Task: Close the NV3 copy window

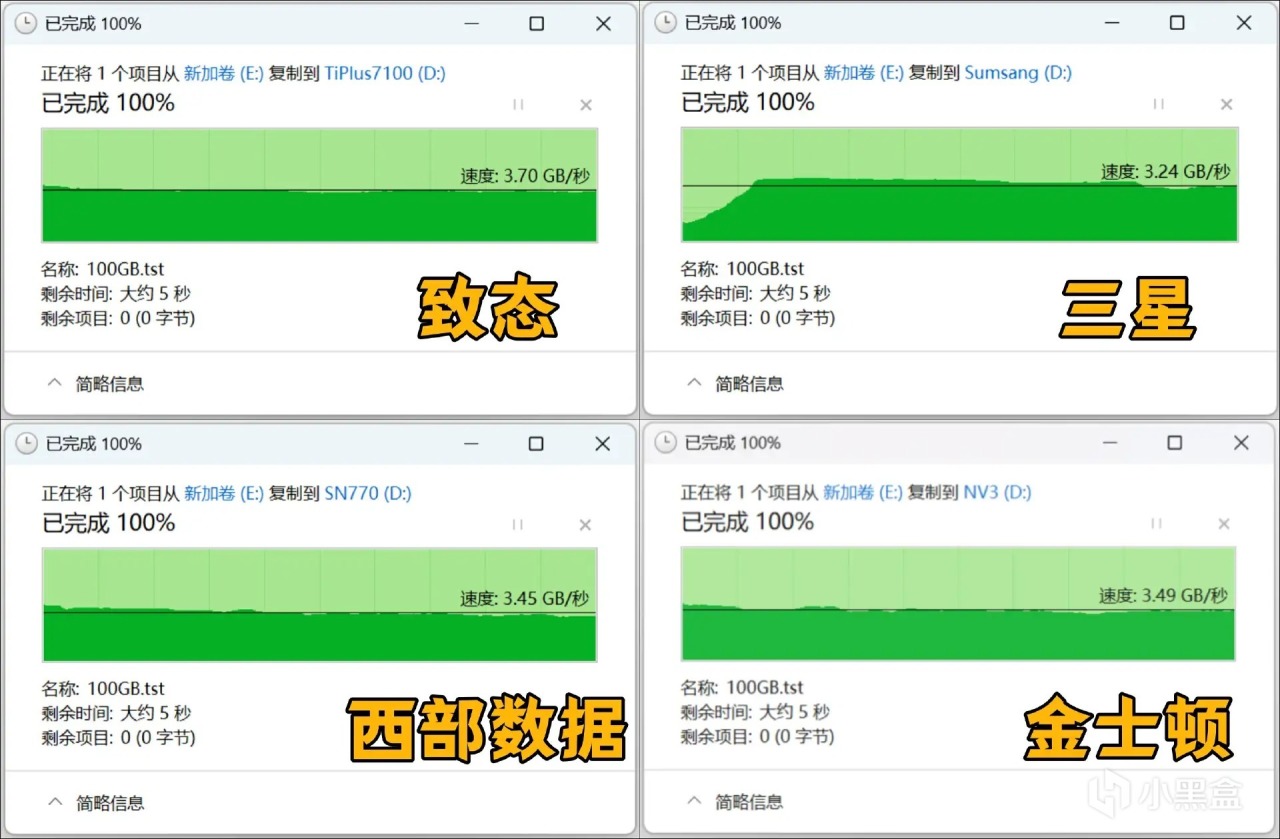Action: coord(1241,442)
